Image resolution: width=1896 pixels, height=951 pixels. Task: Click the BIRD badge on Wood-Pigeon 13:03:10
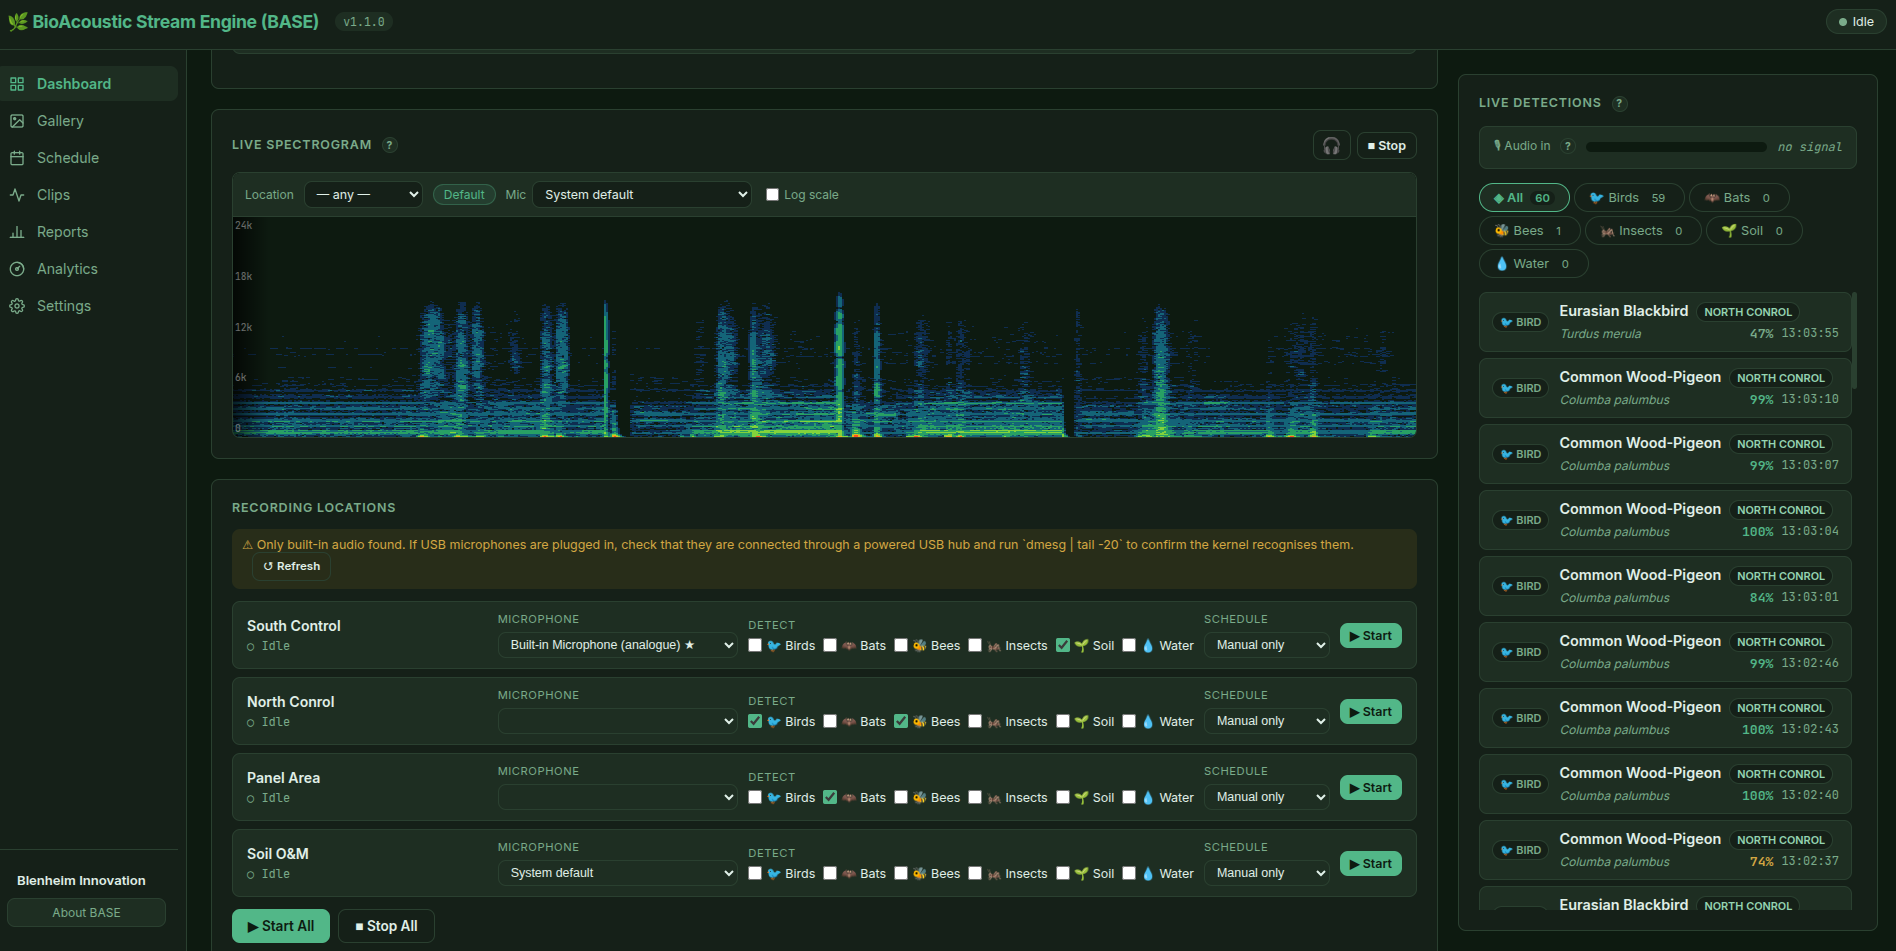[x=1520, y=388]
